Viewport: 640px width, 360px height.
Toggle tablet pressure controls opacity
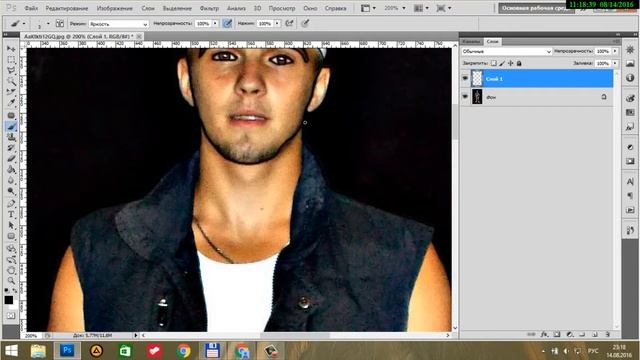pyautogui.click(x=227, y=23)
